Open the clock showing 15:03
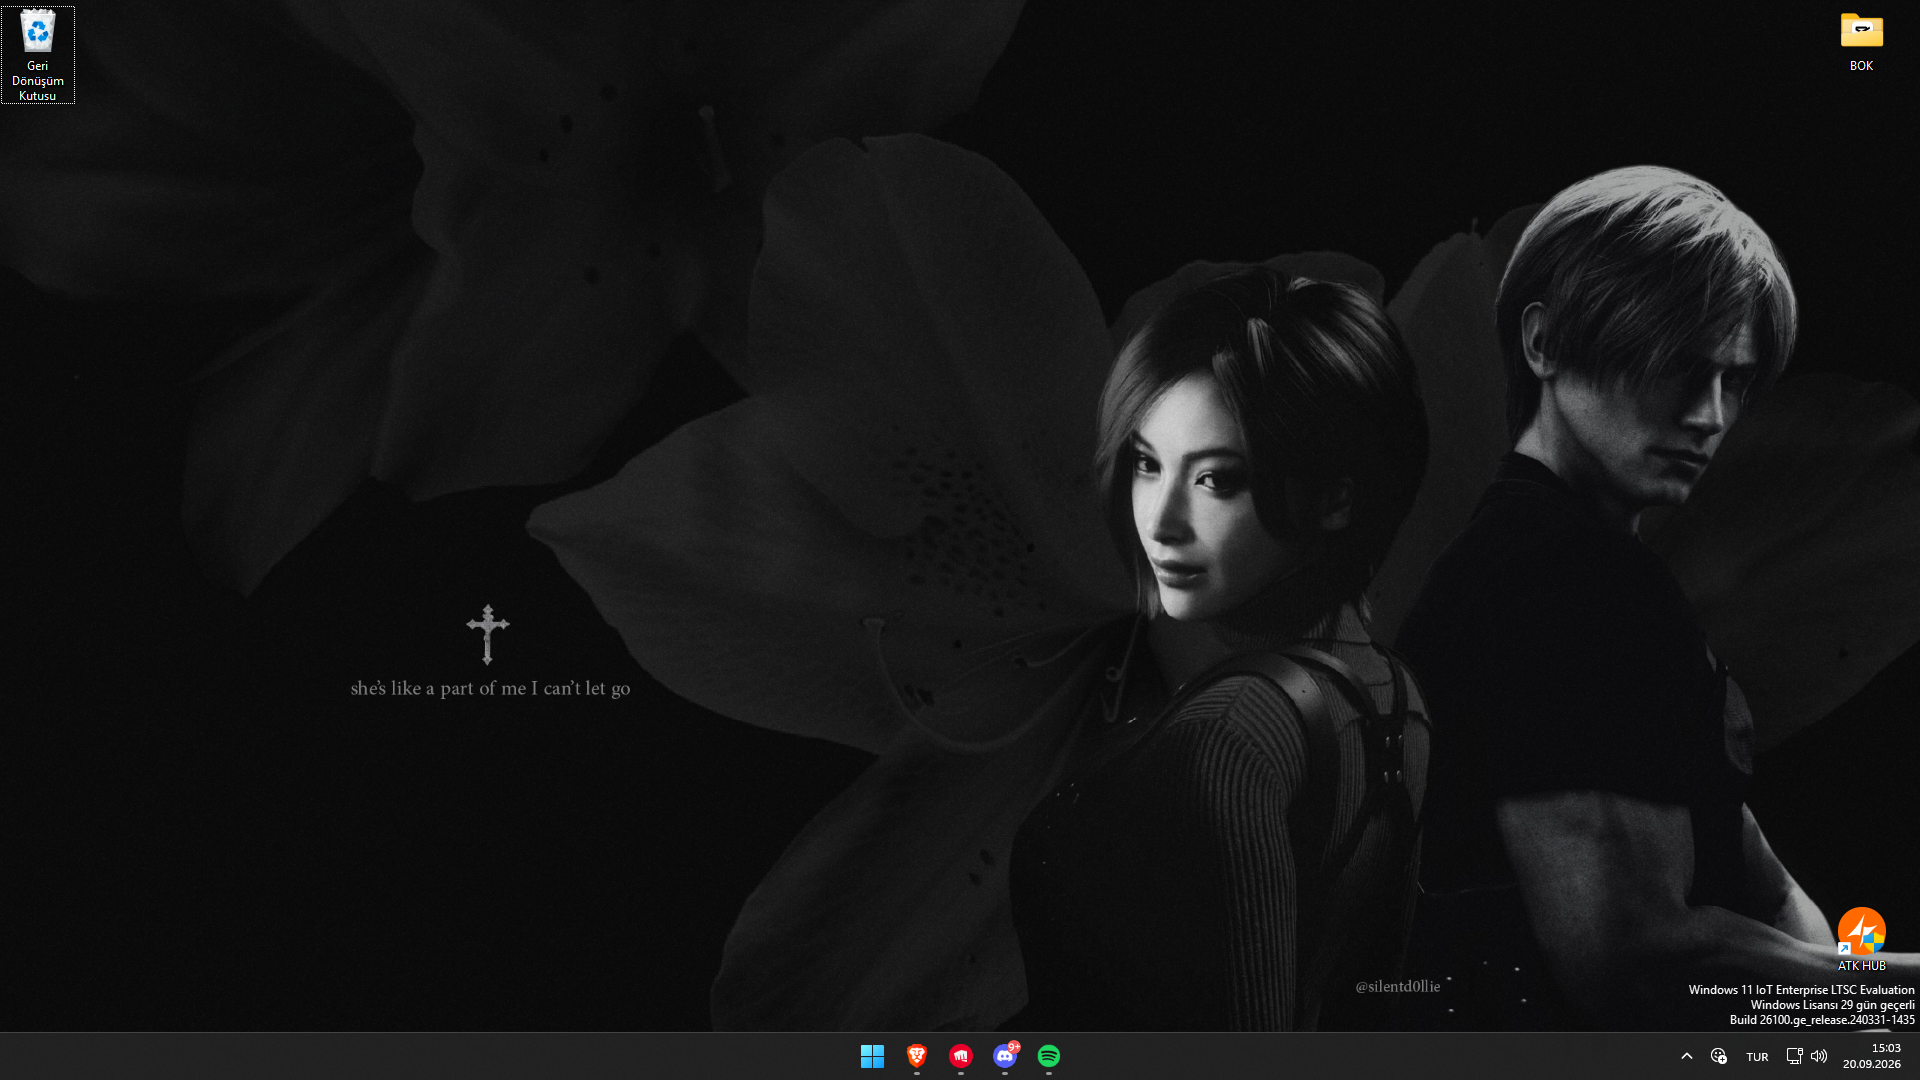Viewport: 1920px width, 1080px height. (x=1872, y=1056)
